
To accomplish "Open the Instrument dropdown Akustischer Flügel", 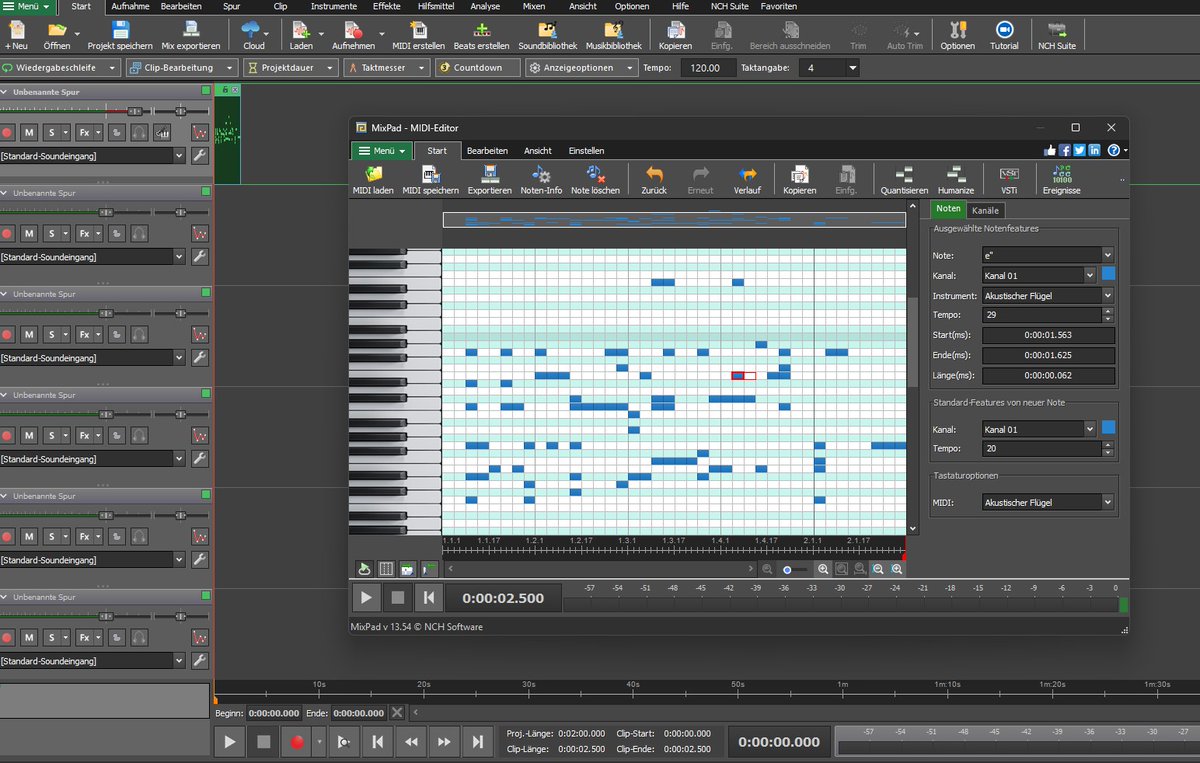I will tap(1047, 295).
